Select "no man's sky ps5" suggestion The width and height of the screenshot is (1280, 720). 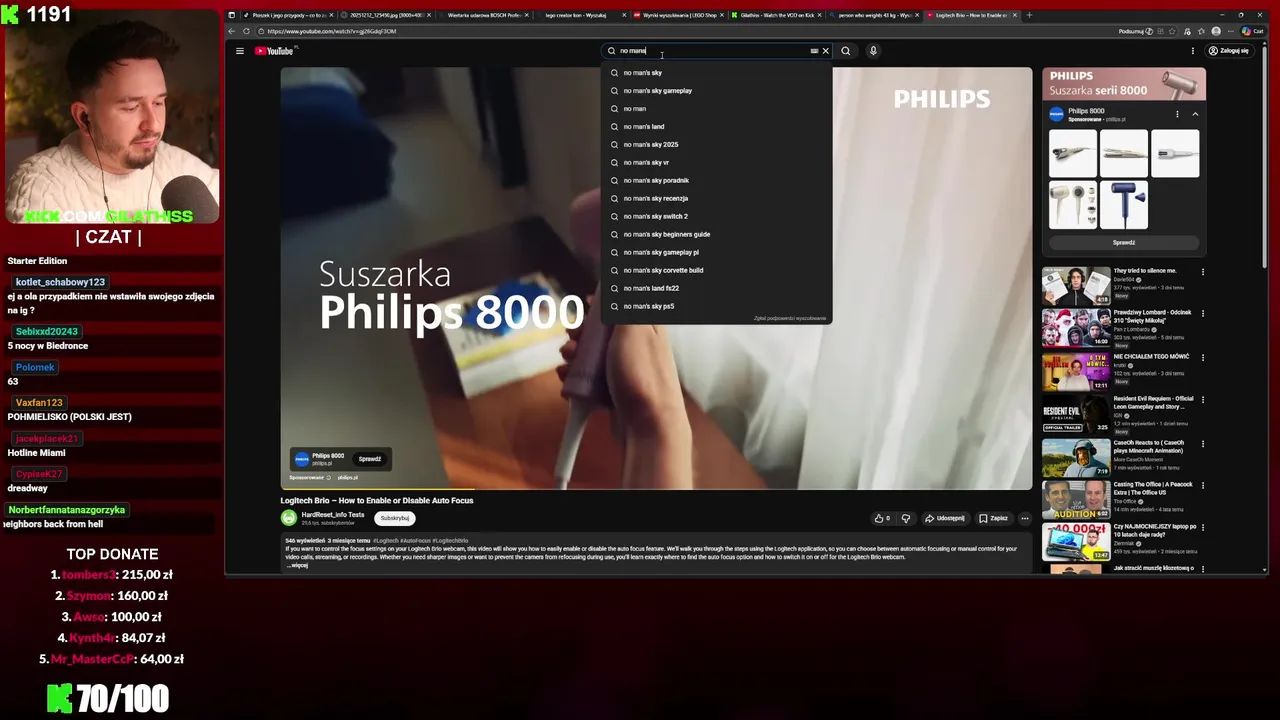pyautogui.click(x=716, y=307)
